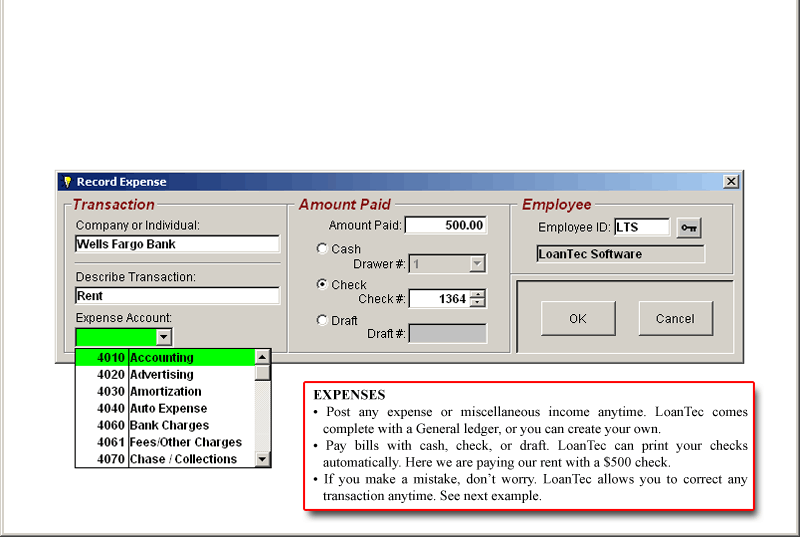The height and width of the screenshot is (537, 800).
Task: Click the account list scrollbar thumb
Action: click(x=262, y=373)
